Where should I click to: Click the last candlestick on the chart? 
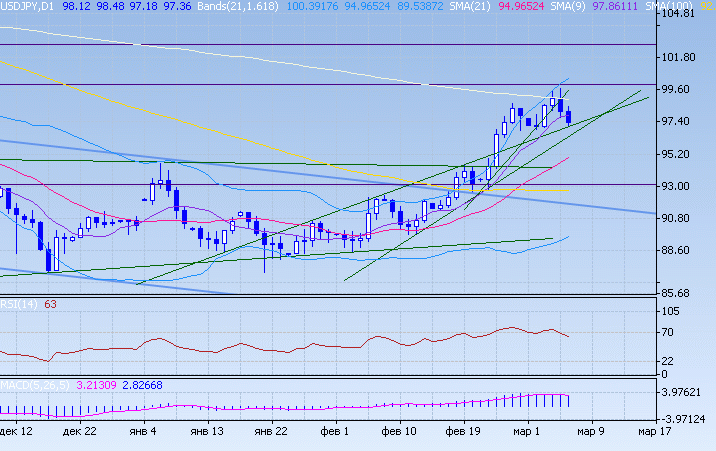pos(569,117)
